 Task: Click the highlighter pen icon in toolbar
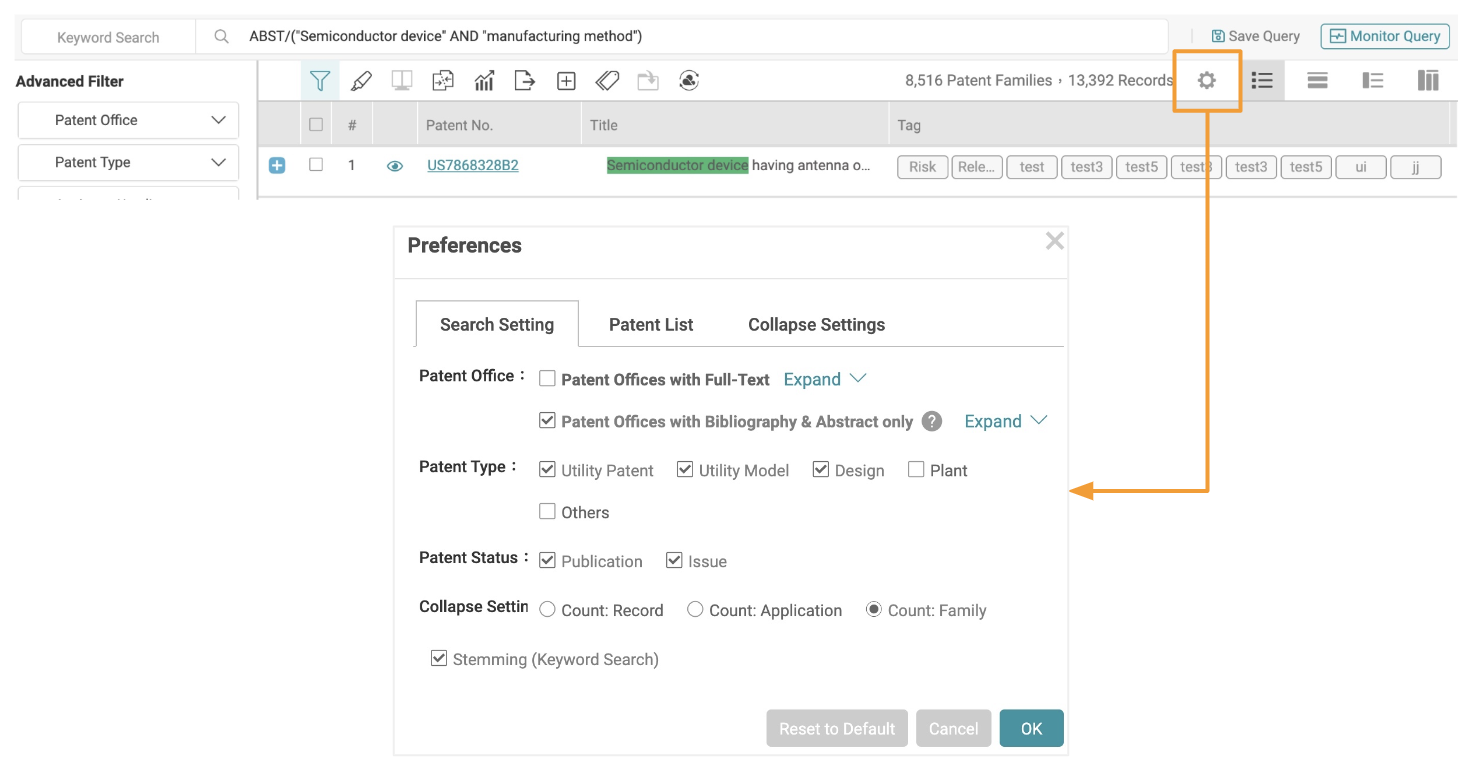(361, 81)
